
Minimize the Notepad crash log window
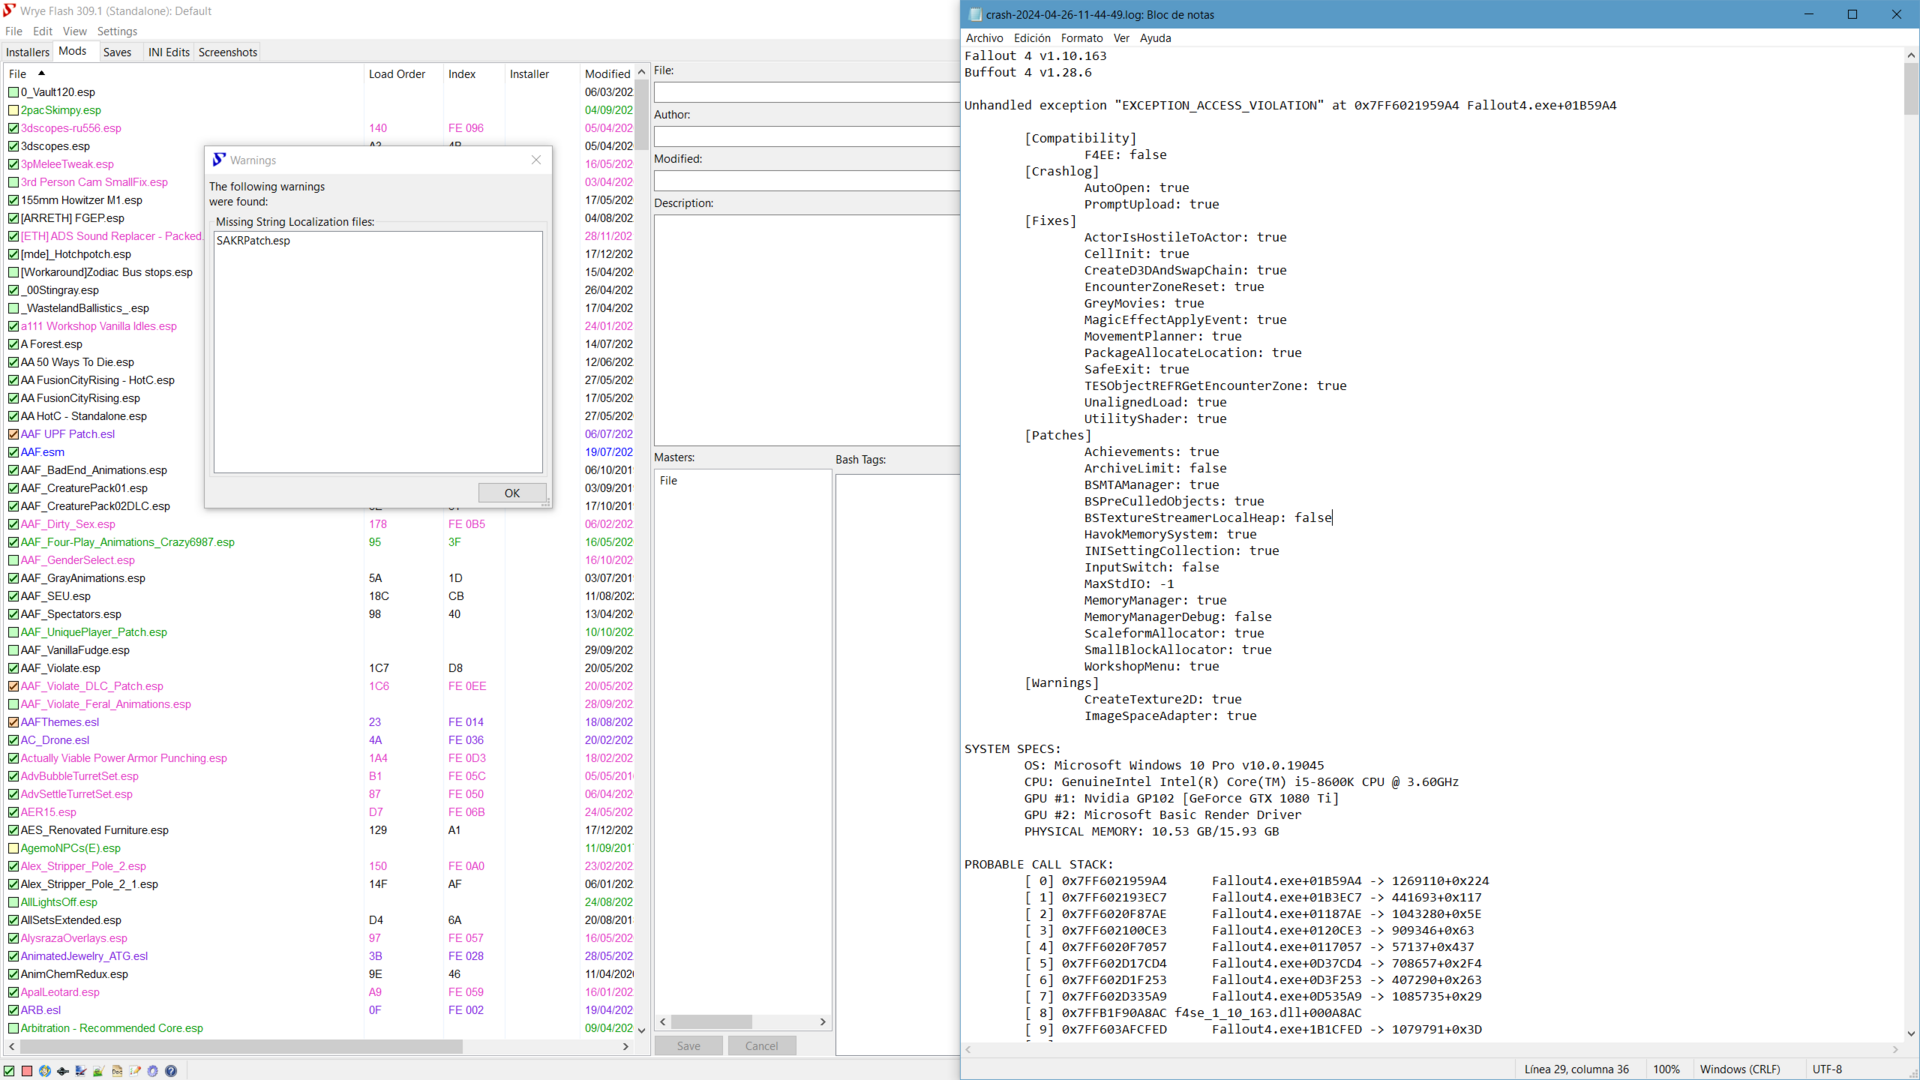click(x=1808, y=14)
